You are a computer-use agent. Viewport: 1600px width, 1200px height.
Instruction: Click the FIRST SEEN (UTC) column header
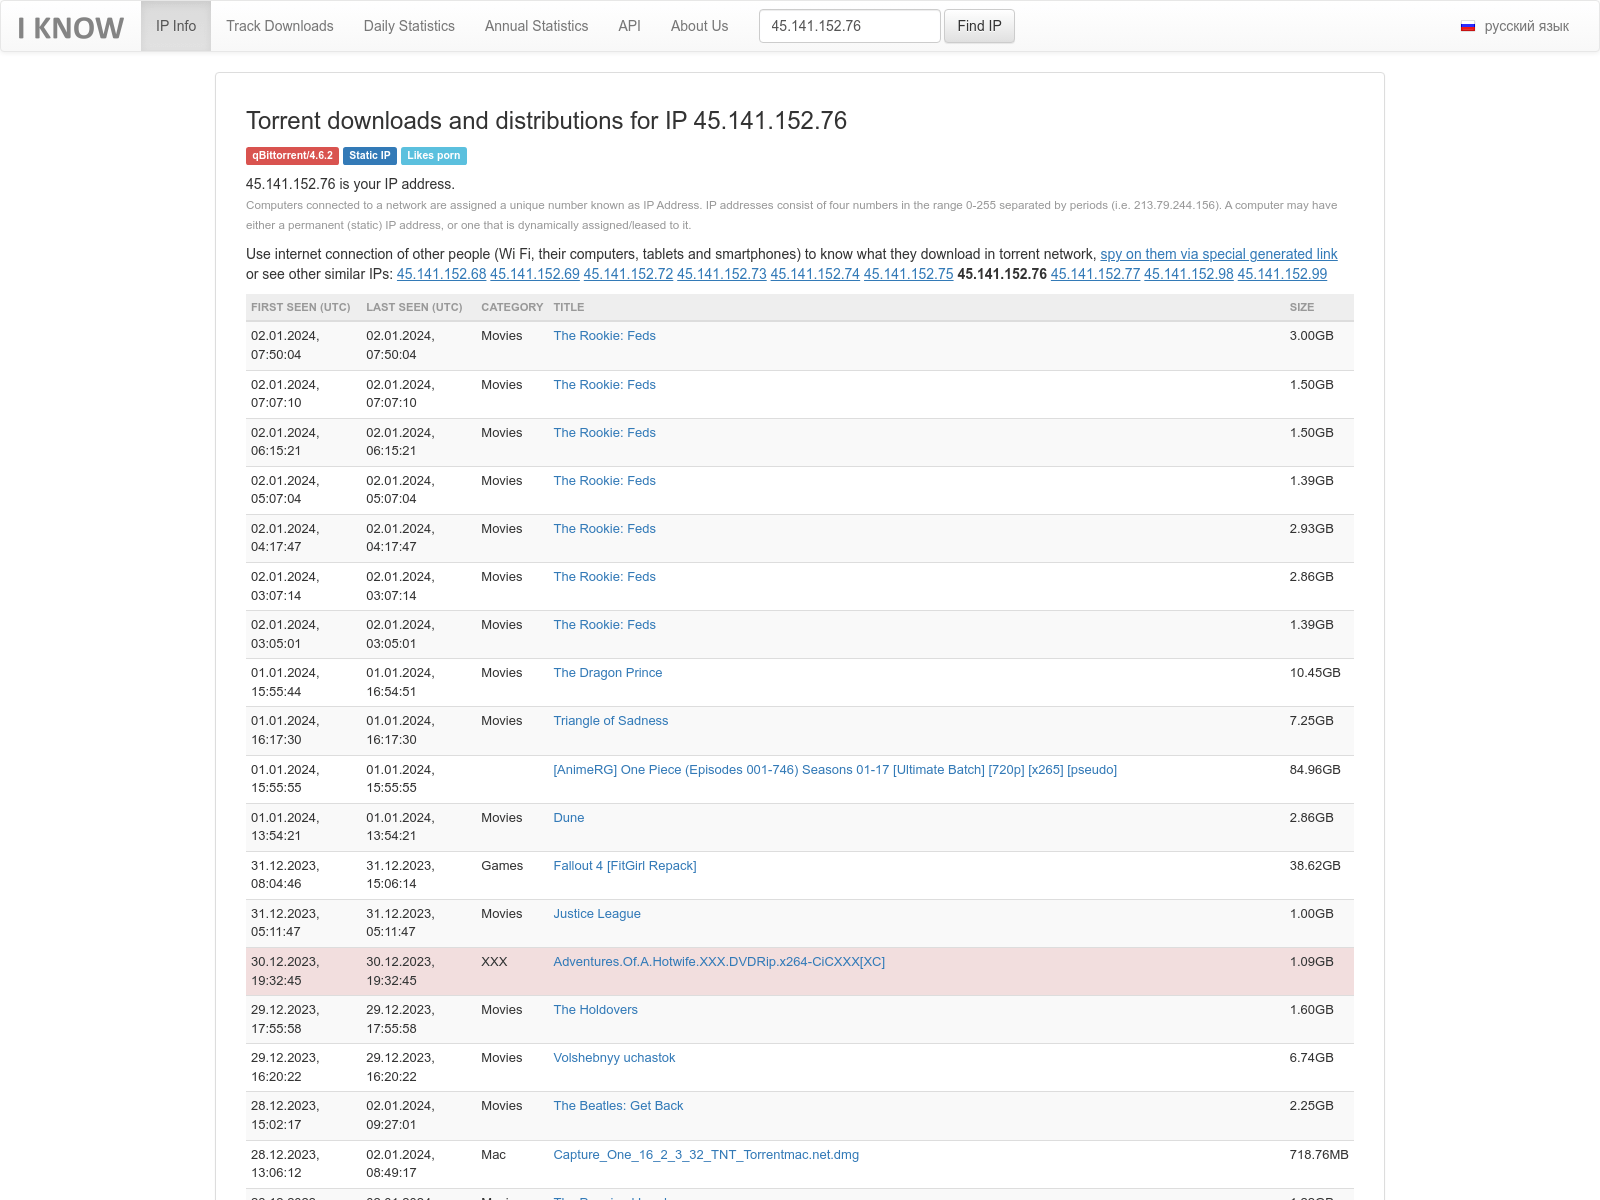coord(301,307)
